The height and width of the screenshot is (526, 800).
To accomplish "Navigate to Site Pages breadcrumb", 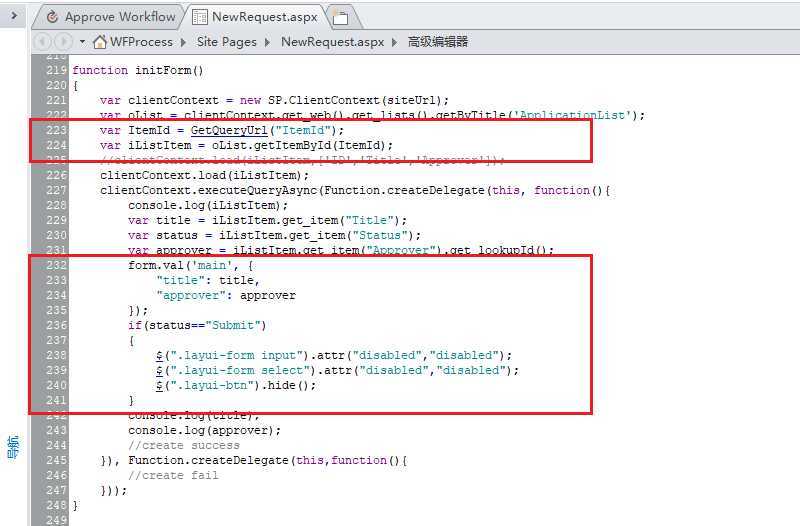I will click(227, 42).
